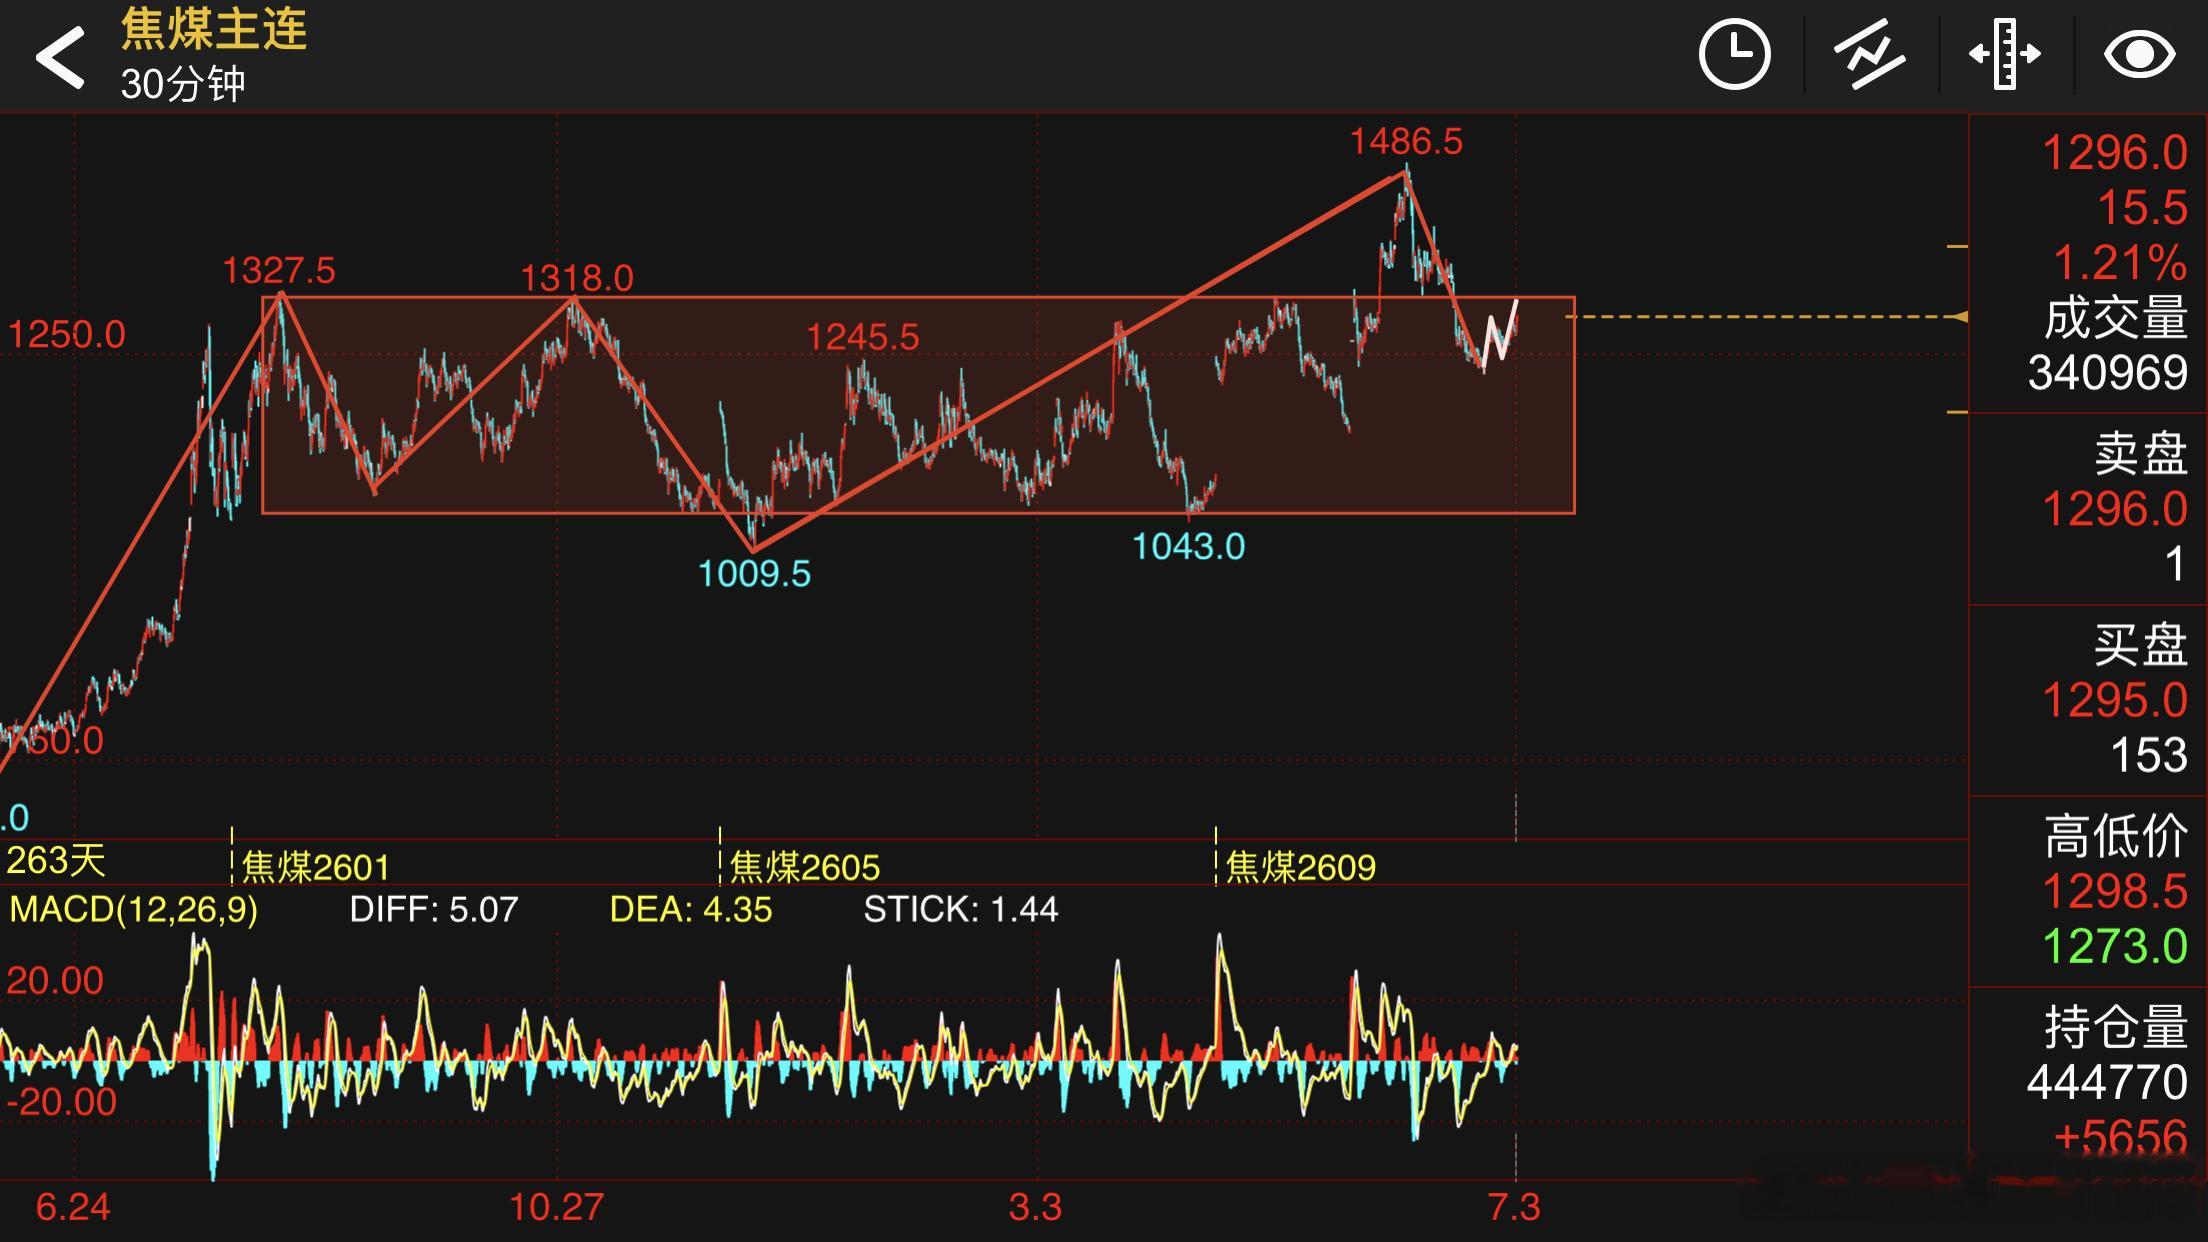Select the high price 1298.5

tap(2115, 891)
